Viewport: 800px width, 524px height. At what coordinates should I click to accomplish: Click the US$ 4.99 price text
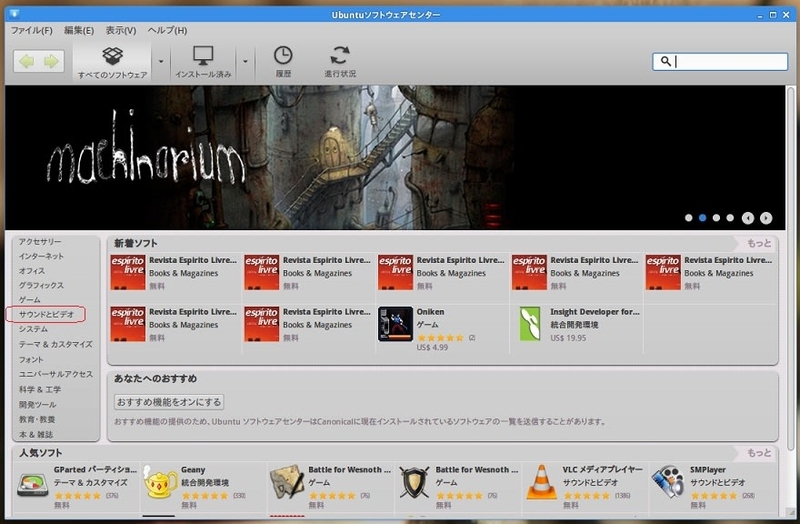click(432, 347)
